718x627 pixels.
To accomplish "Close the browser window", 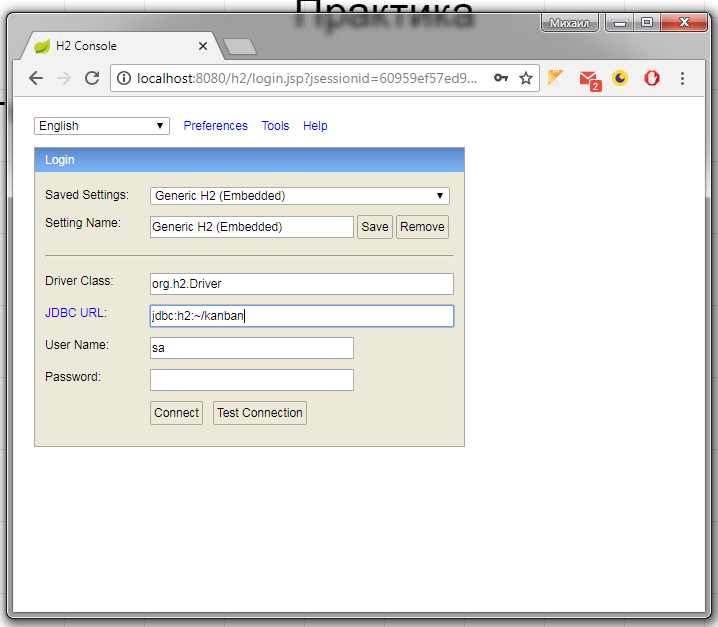I will click(x=684, y=22).
